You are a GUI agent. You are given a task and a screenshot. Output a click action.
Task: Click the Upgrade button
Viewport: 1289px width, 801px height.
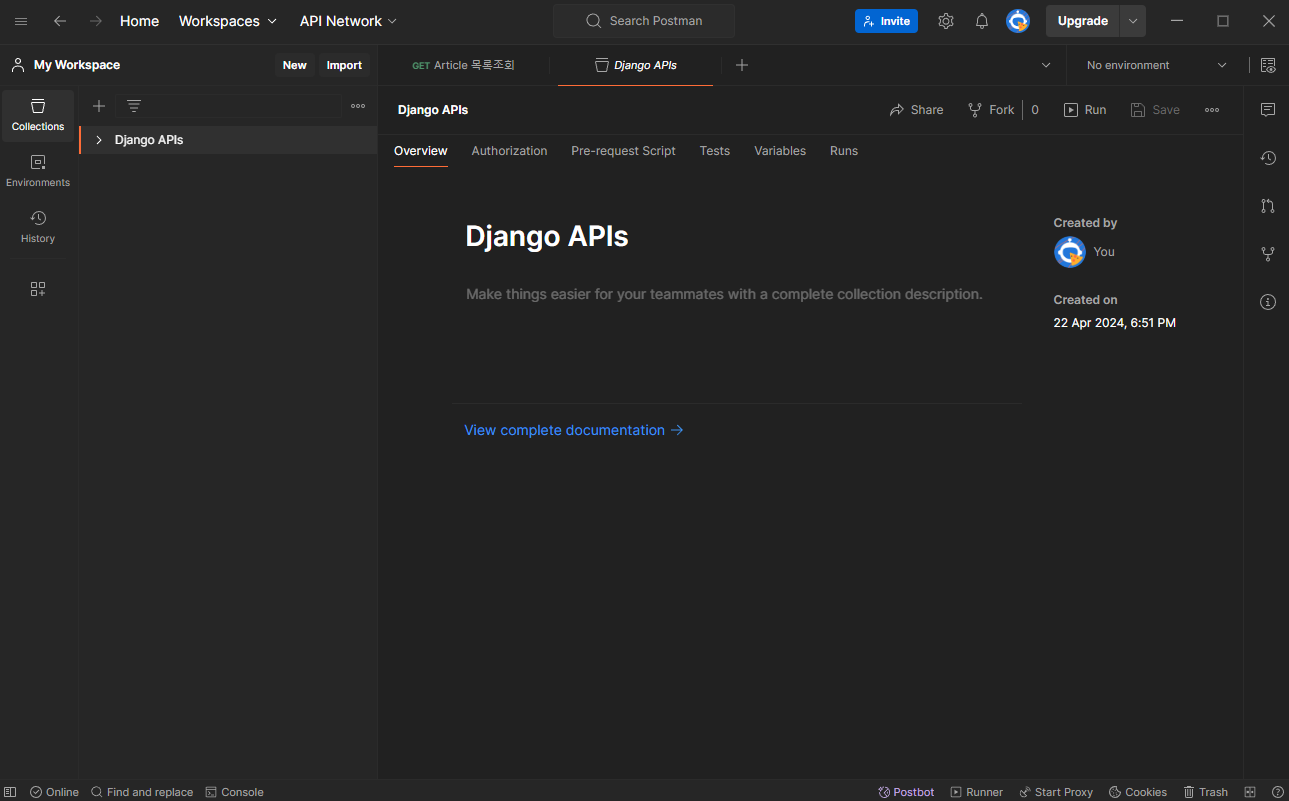(x=1083, y=21)
